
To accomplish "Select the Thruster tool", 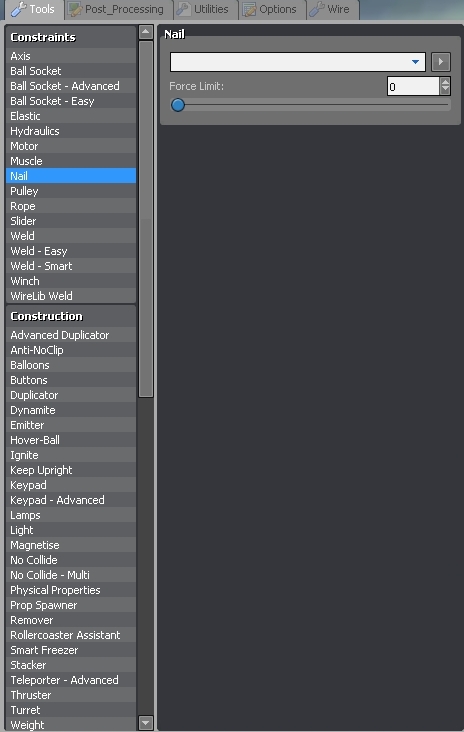I will click(x=71, y=695).
